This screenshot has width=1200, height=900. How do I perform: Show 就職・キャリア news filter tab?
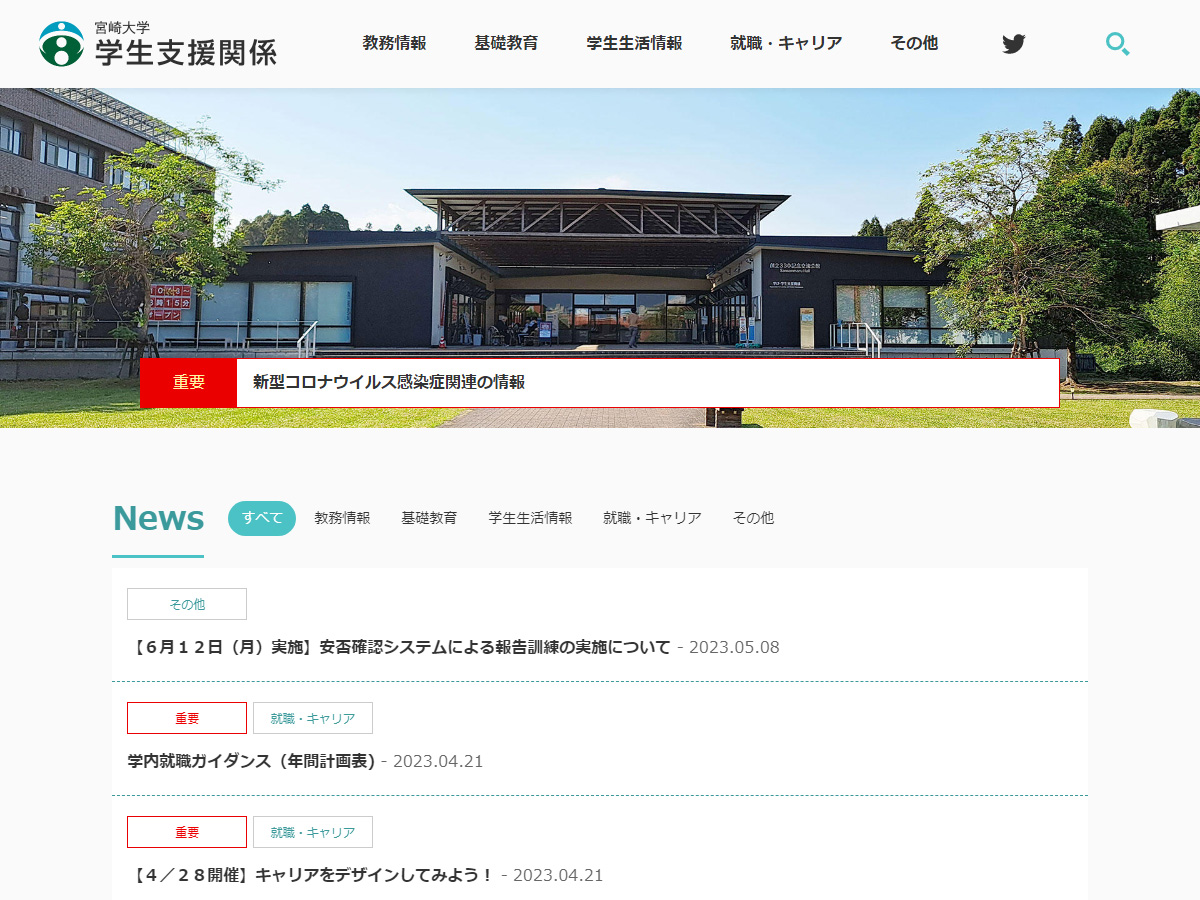[x=652, y=518]
